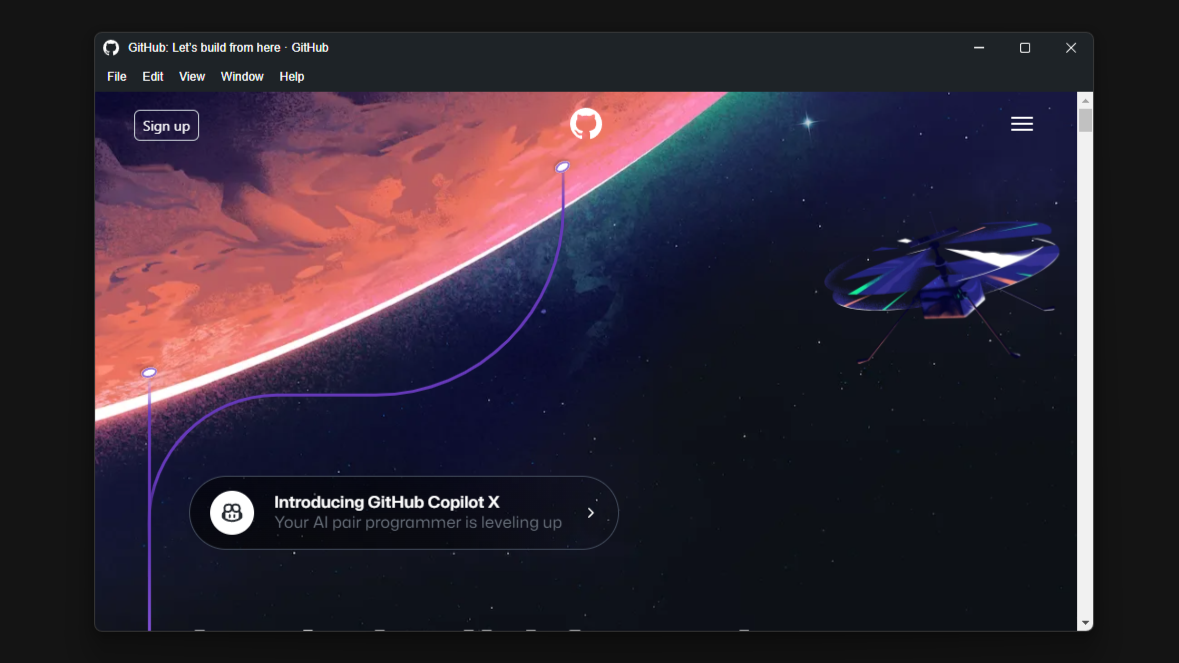Open the Introducing GitHub Copilot X link
1179x663 pixels.
[404, 513]
